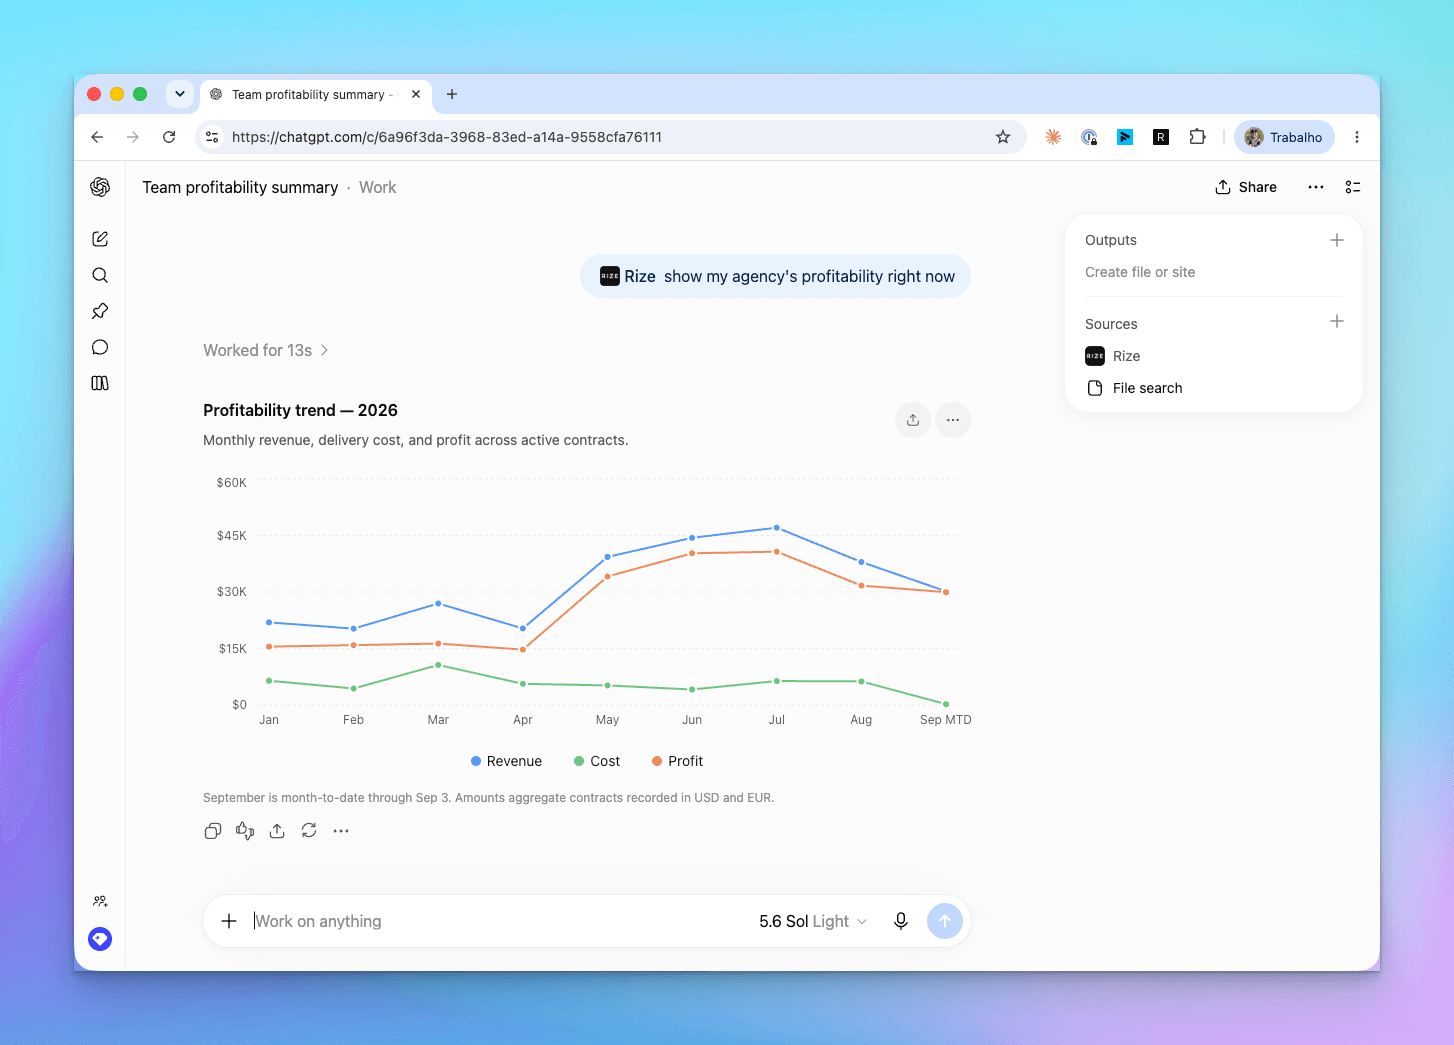This screenshot has height=1045, width=1454.
Task: View site information icon in address bar
Action: (212, 137)
